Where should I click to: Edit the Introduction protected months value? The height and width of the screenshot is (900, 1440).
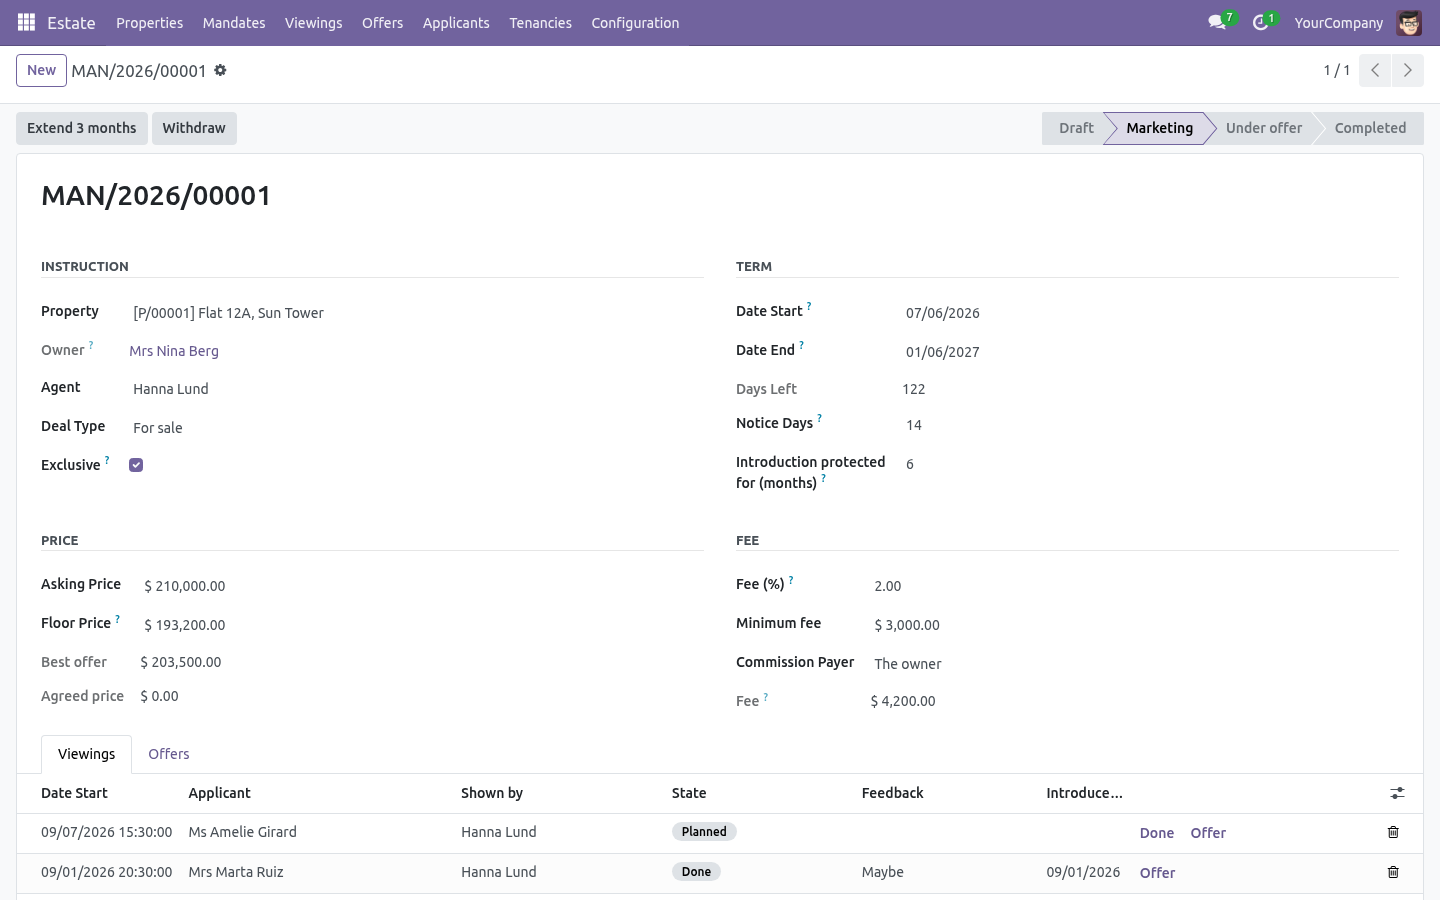tap(1150, 464)
